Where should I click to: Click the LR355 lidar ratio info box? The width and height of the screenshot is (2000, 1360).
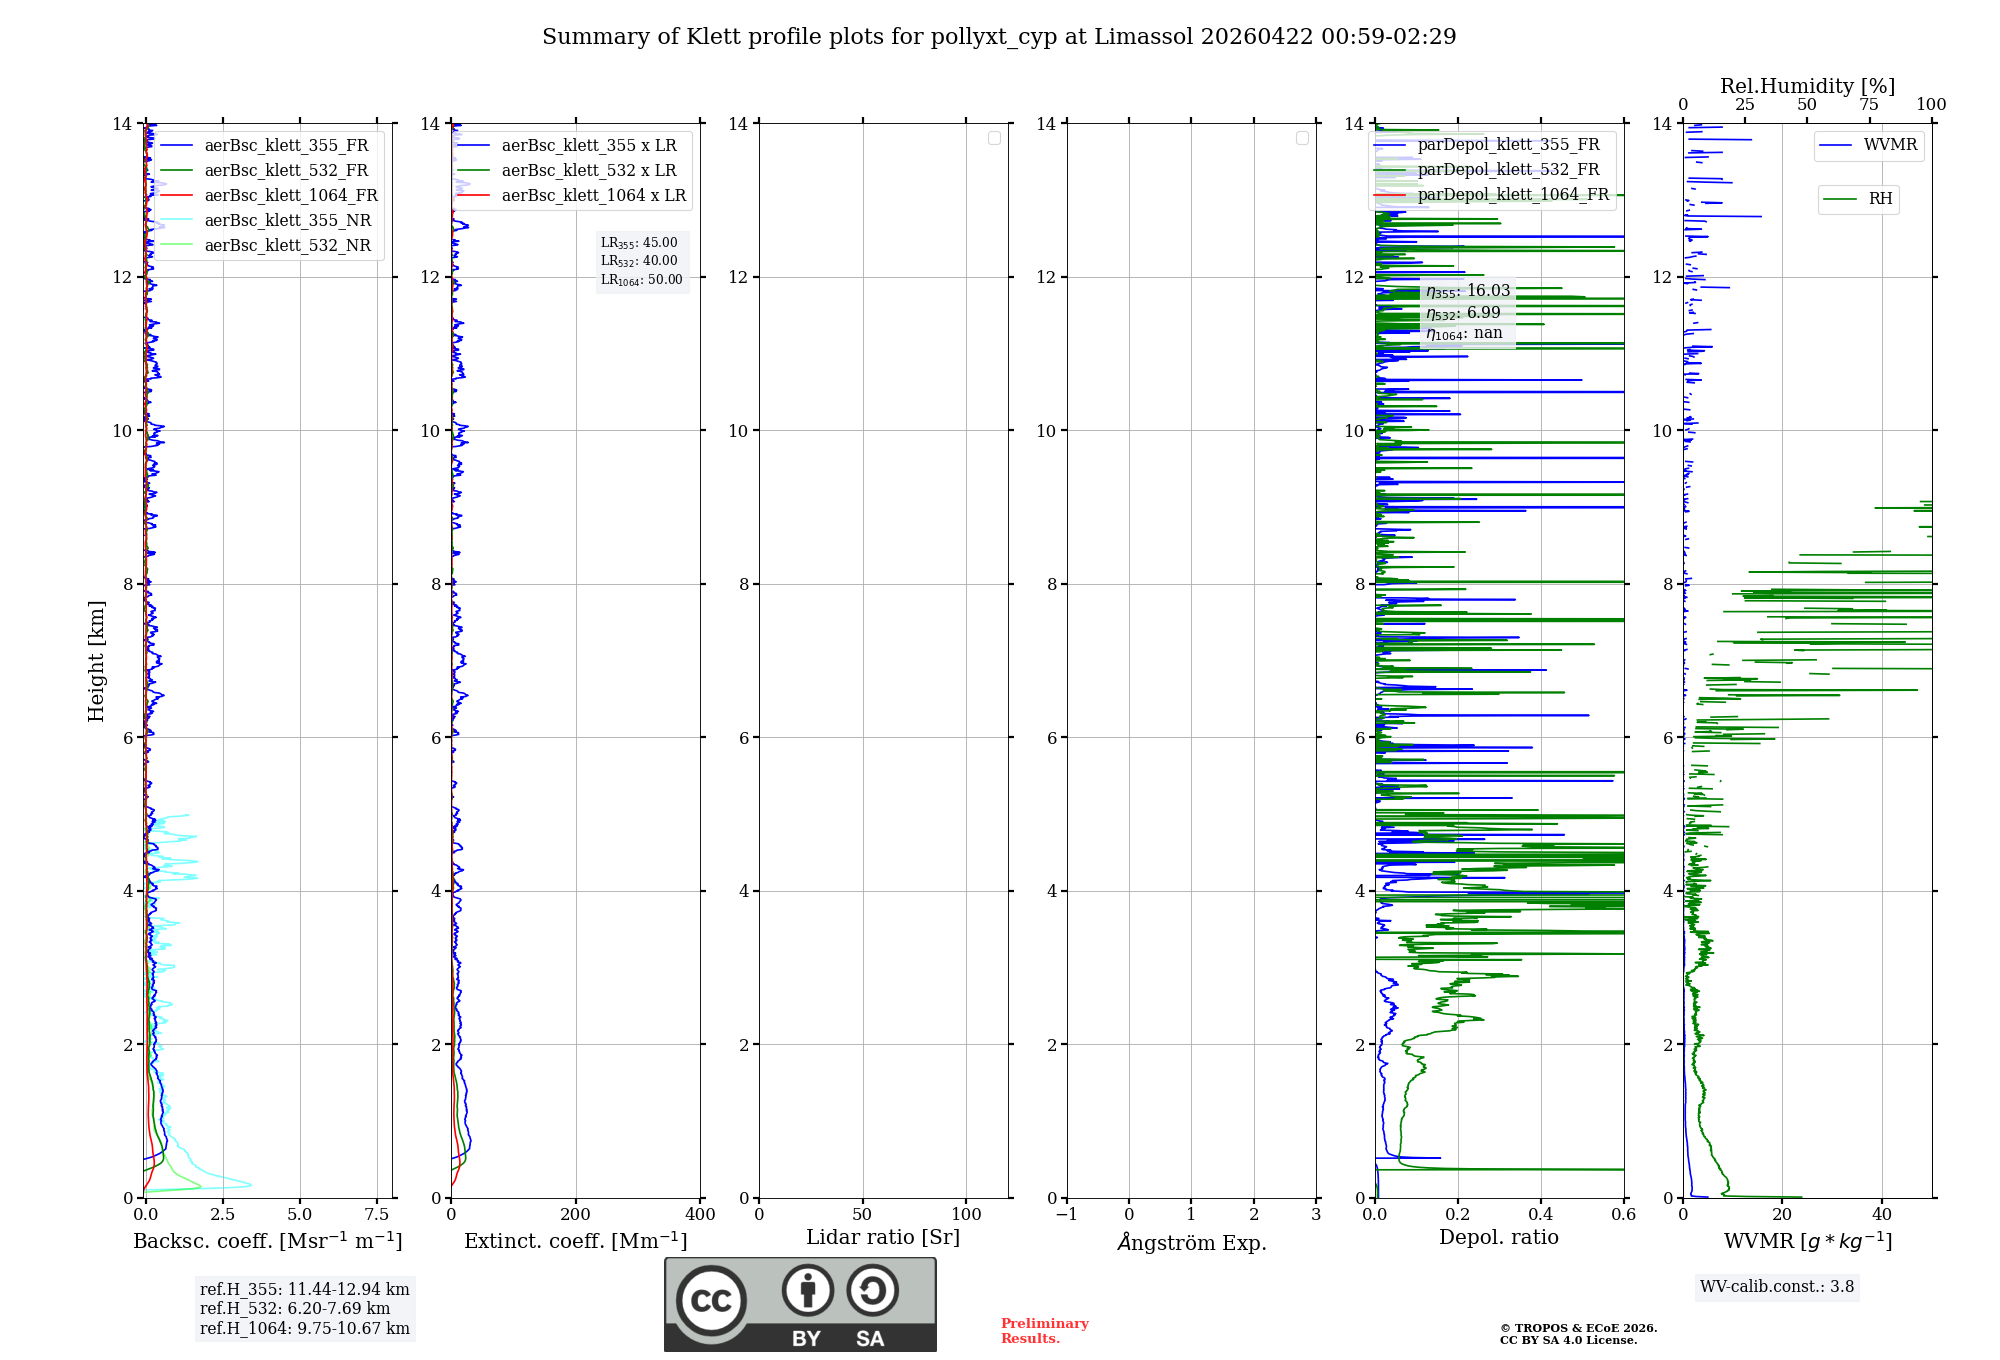coord(641,261)
